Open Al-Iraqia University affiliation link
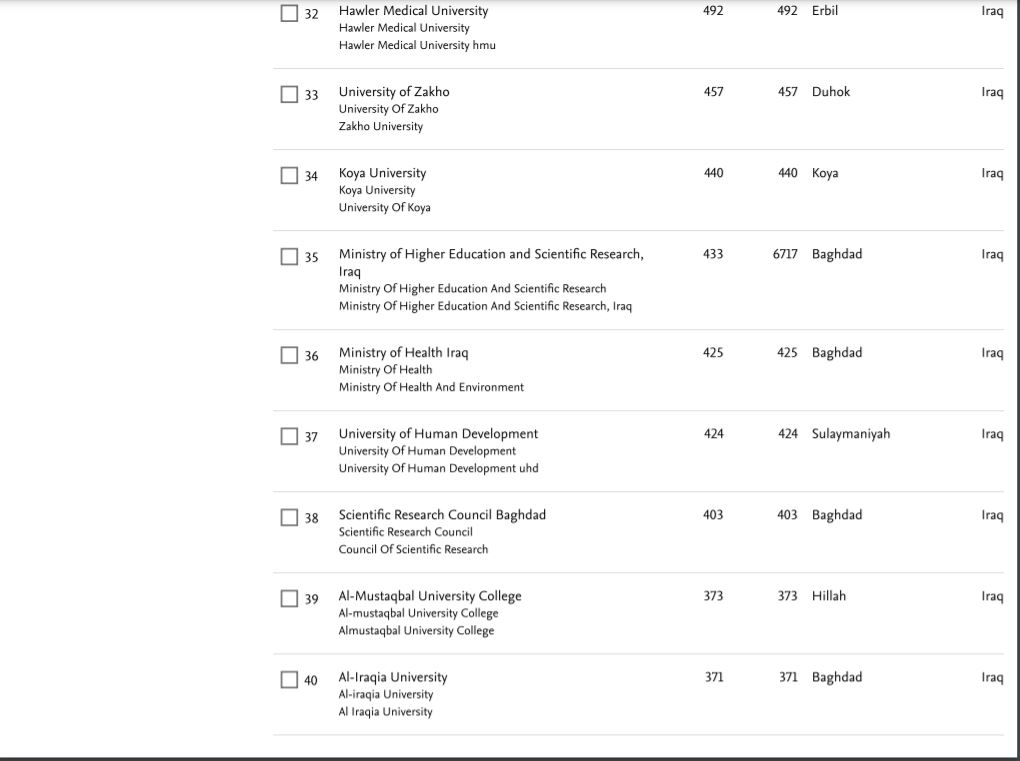 [393, 677]
